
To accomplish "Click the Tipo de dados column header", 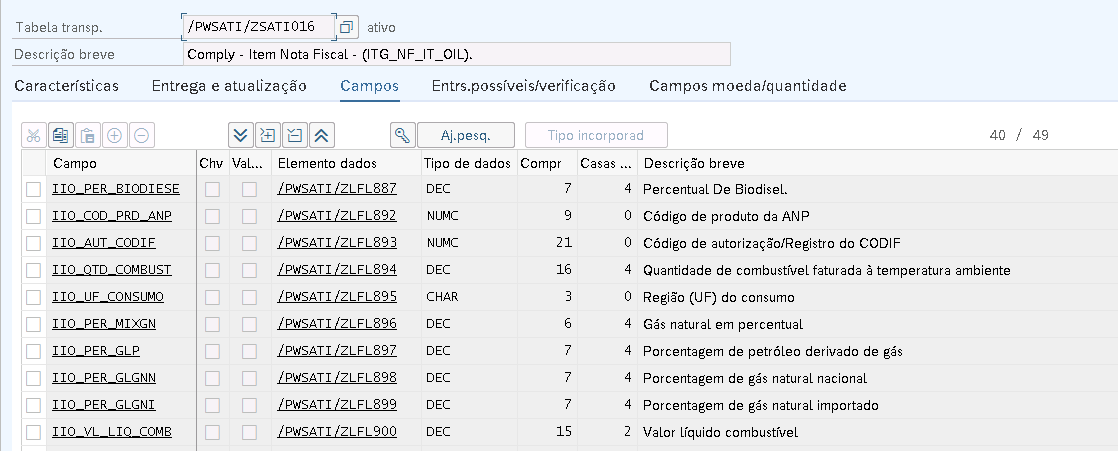I will click(467, 163).
